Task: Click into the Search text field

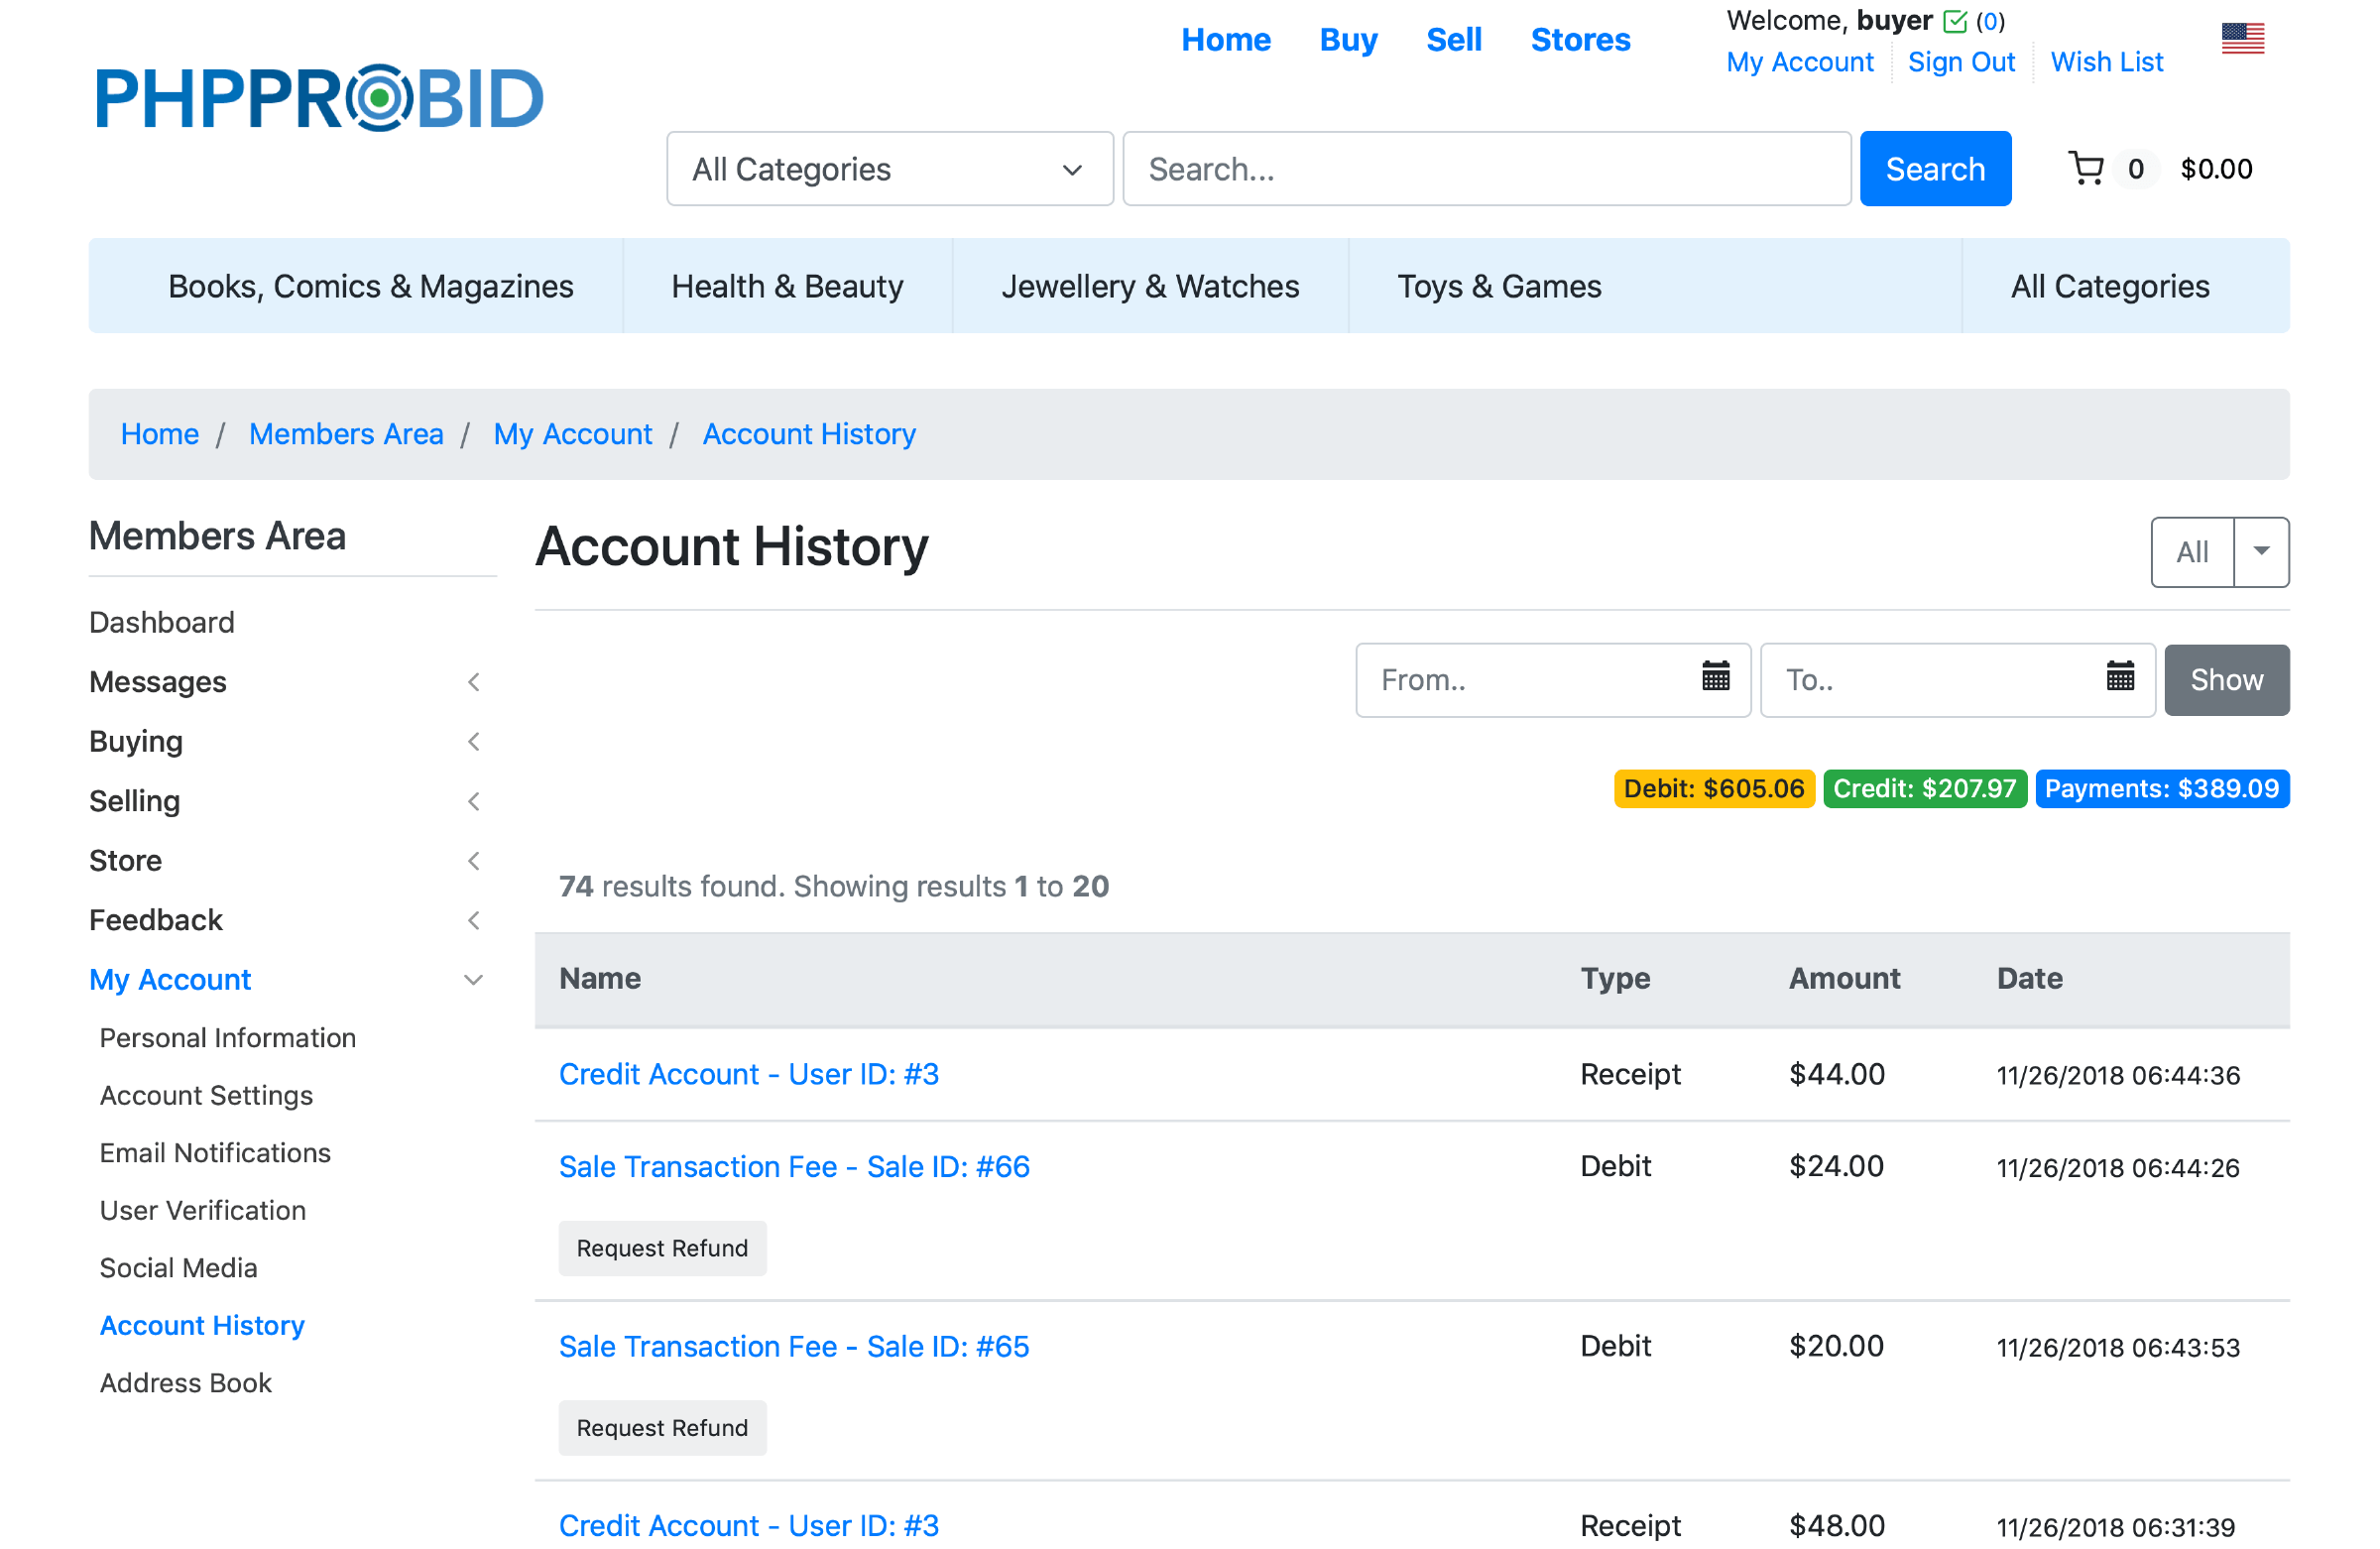Action: point(1486,169)
